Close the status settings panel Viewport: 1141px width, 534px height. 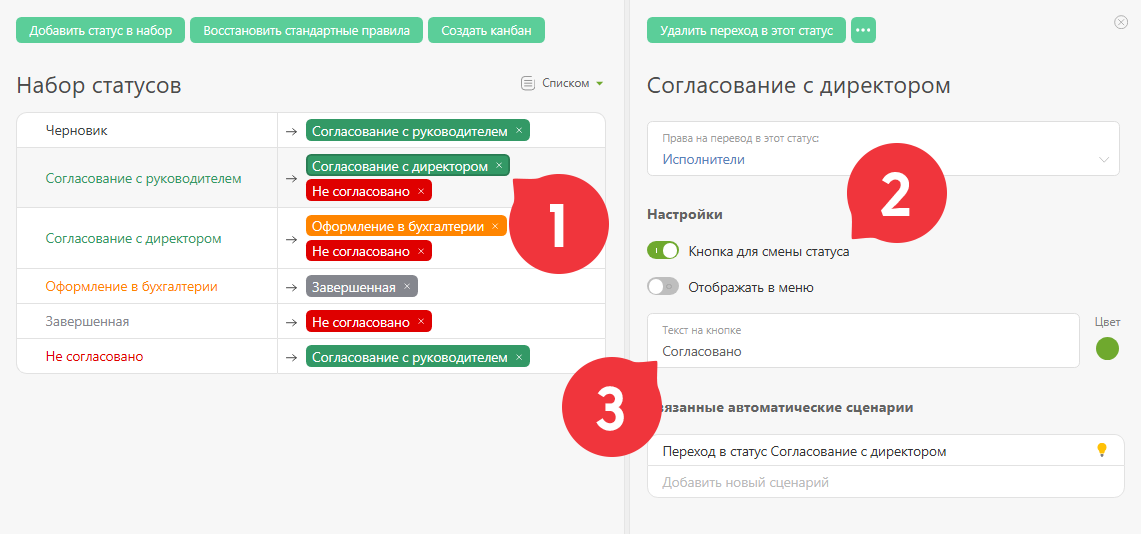tap(1121, 23)
